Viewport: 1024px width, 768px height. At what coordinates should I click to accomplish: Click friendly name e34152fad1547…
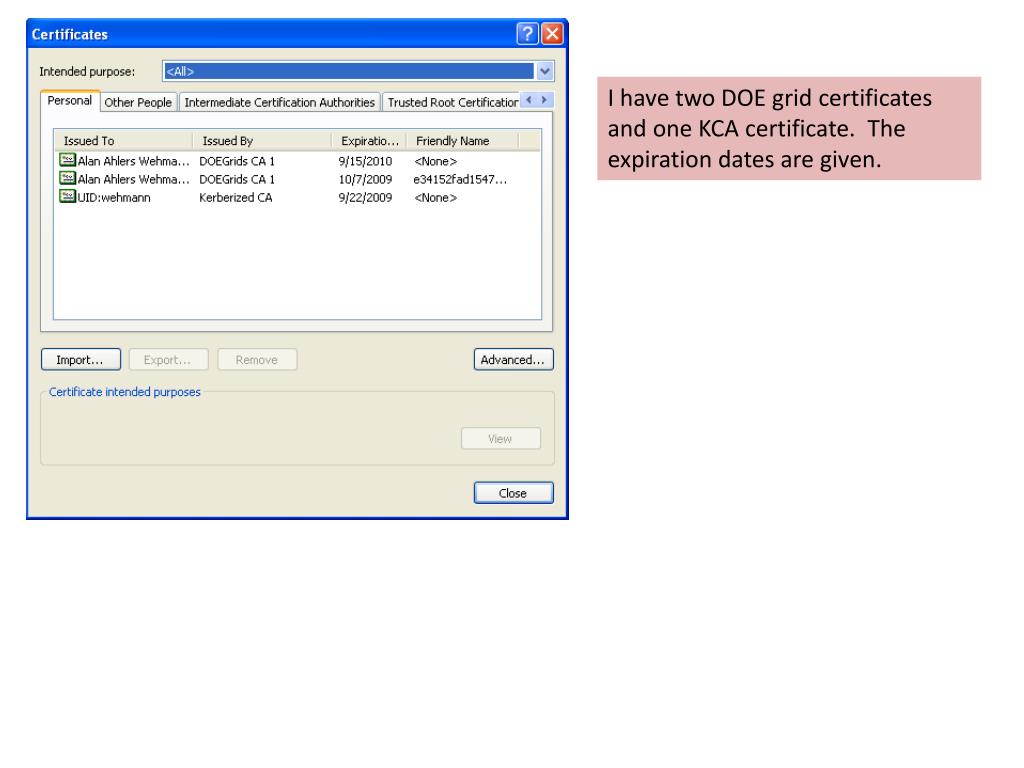pyautogui.click(x=460, y=180)
